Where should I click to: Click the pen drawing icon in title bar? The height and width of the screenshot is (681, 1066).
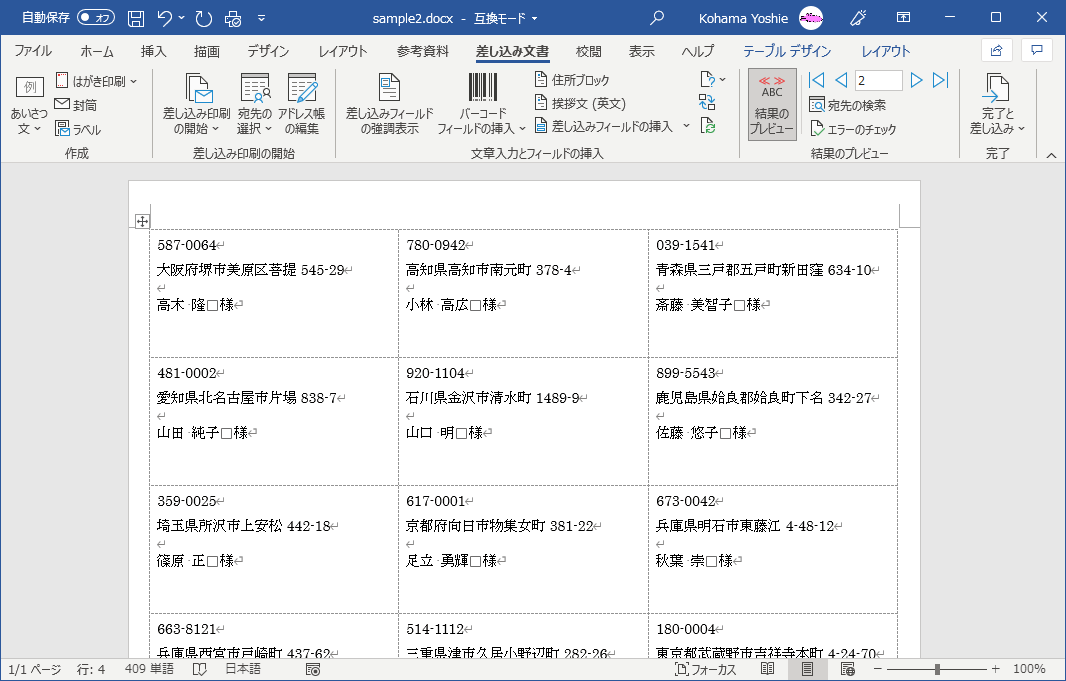[x=858, y=18]
